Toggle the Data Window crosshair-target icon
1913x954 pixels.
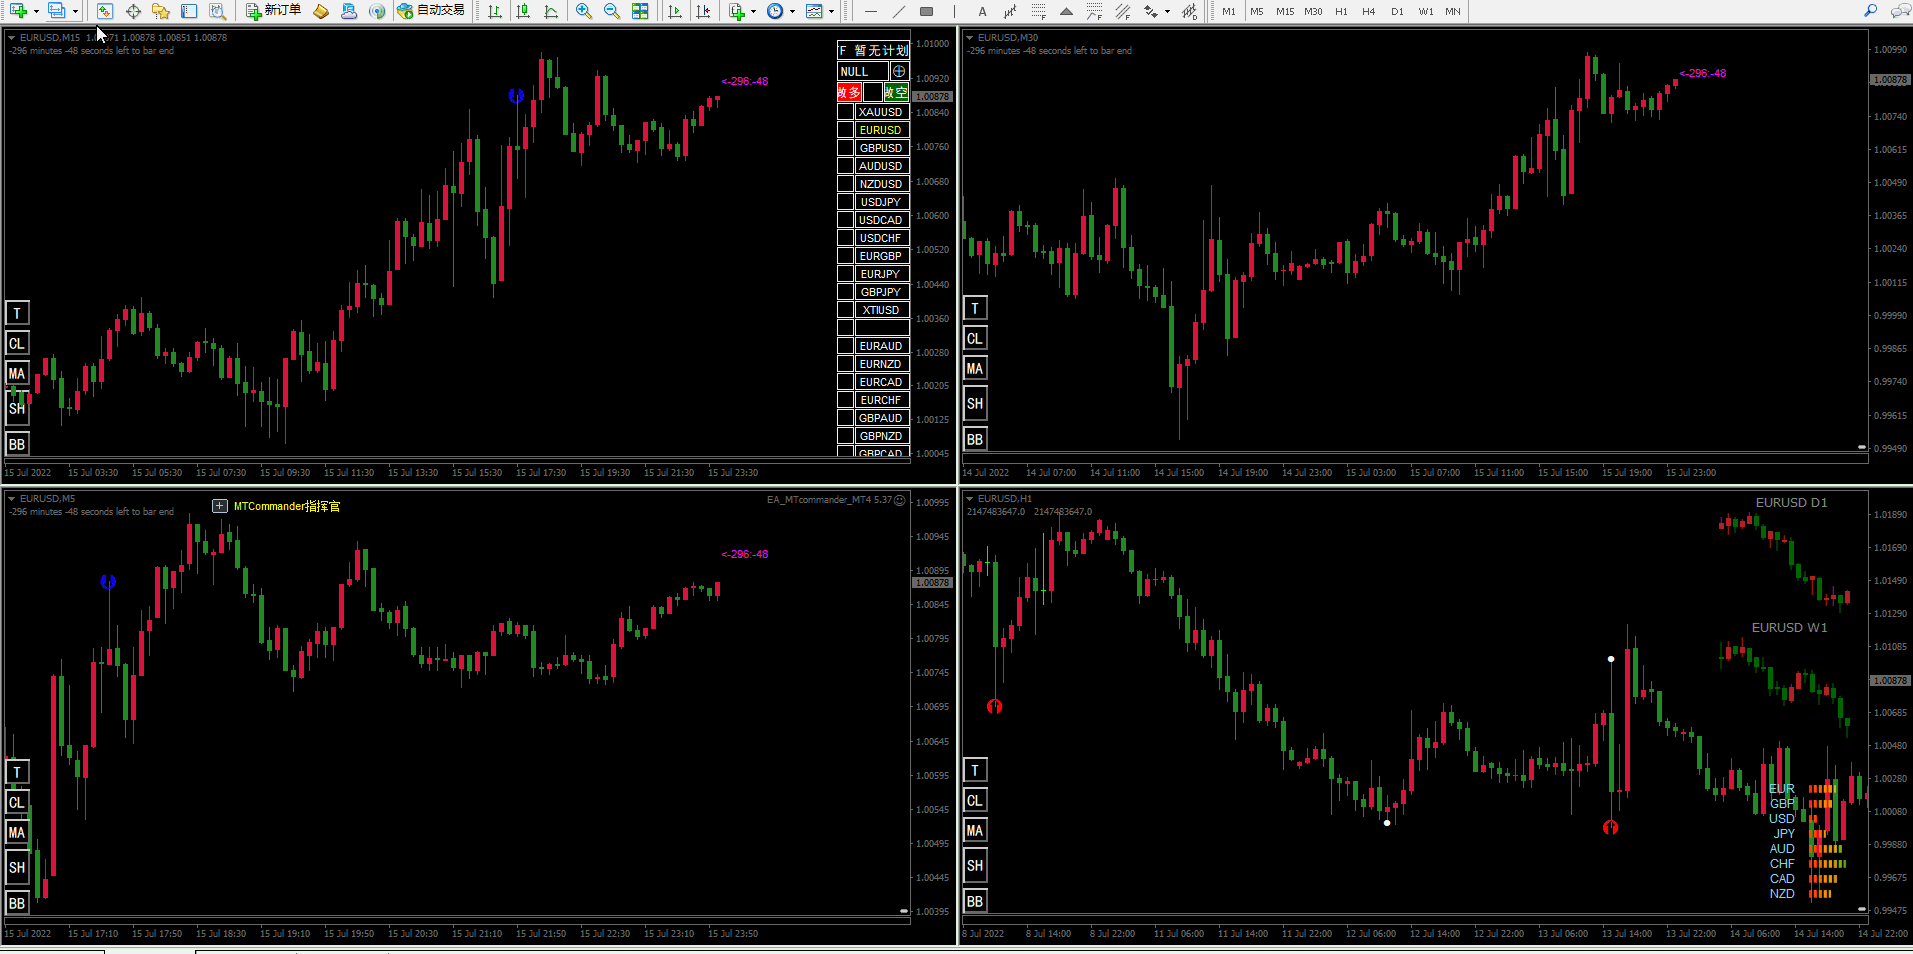point(133,11)
